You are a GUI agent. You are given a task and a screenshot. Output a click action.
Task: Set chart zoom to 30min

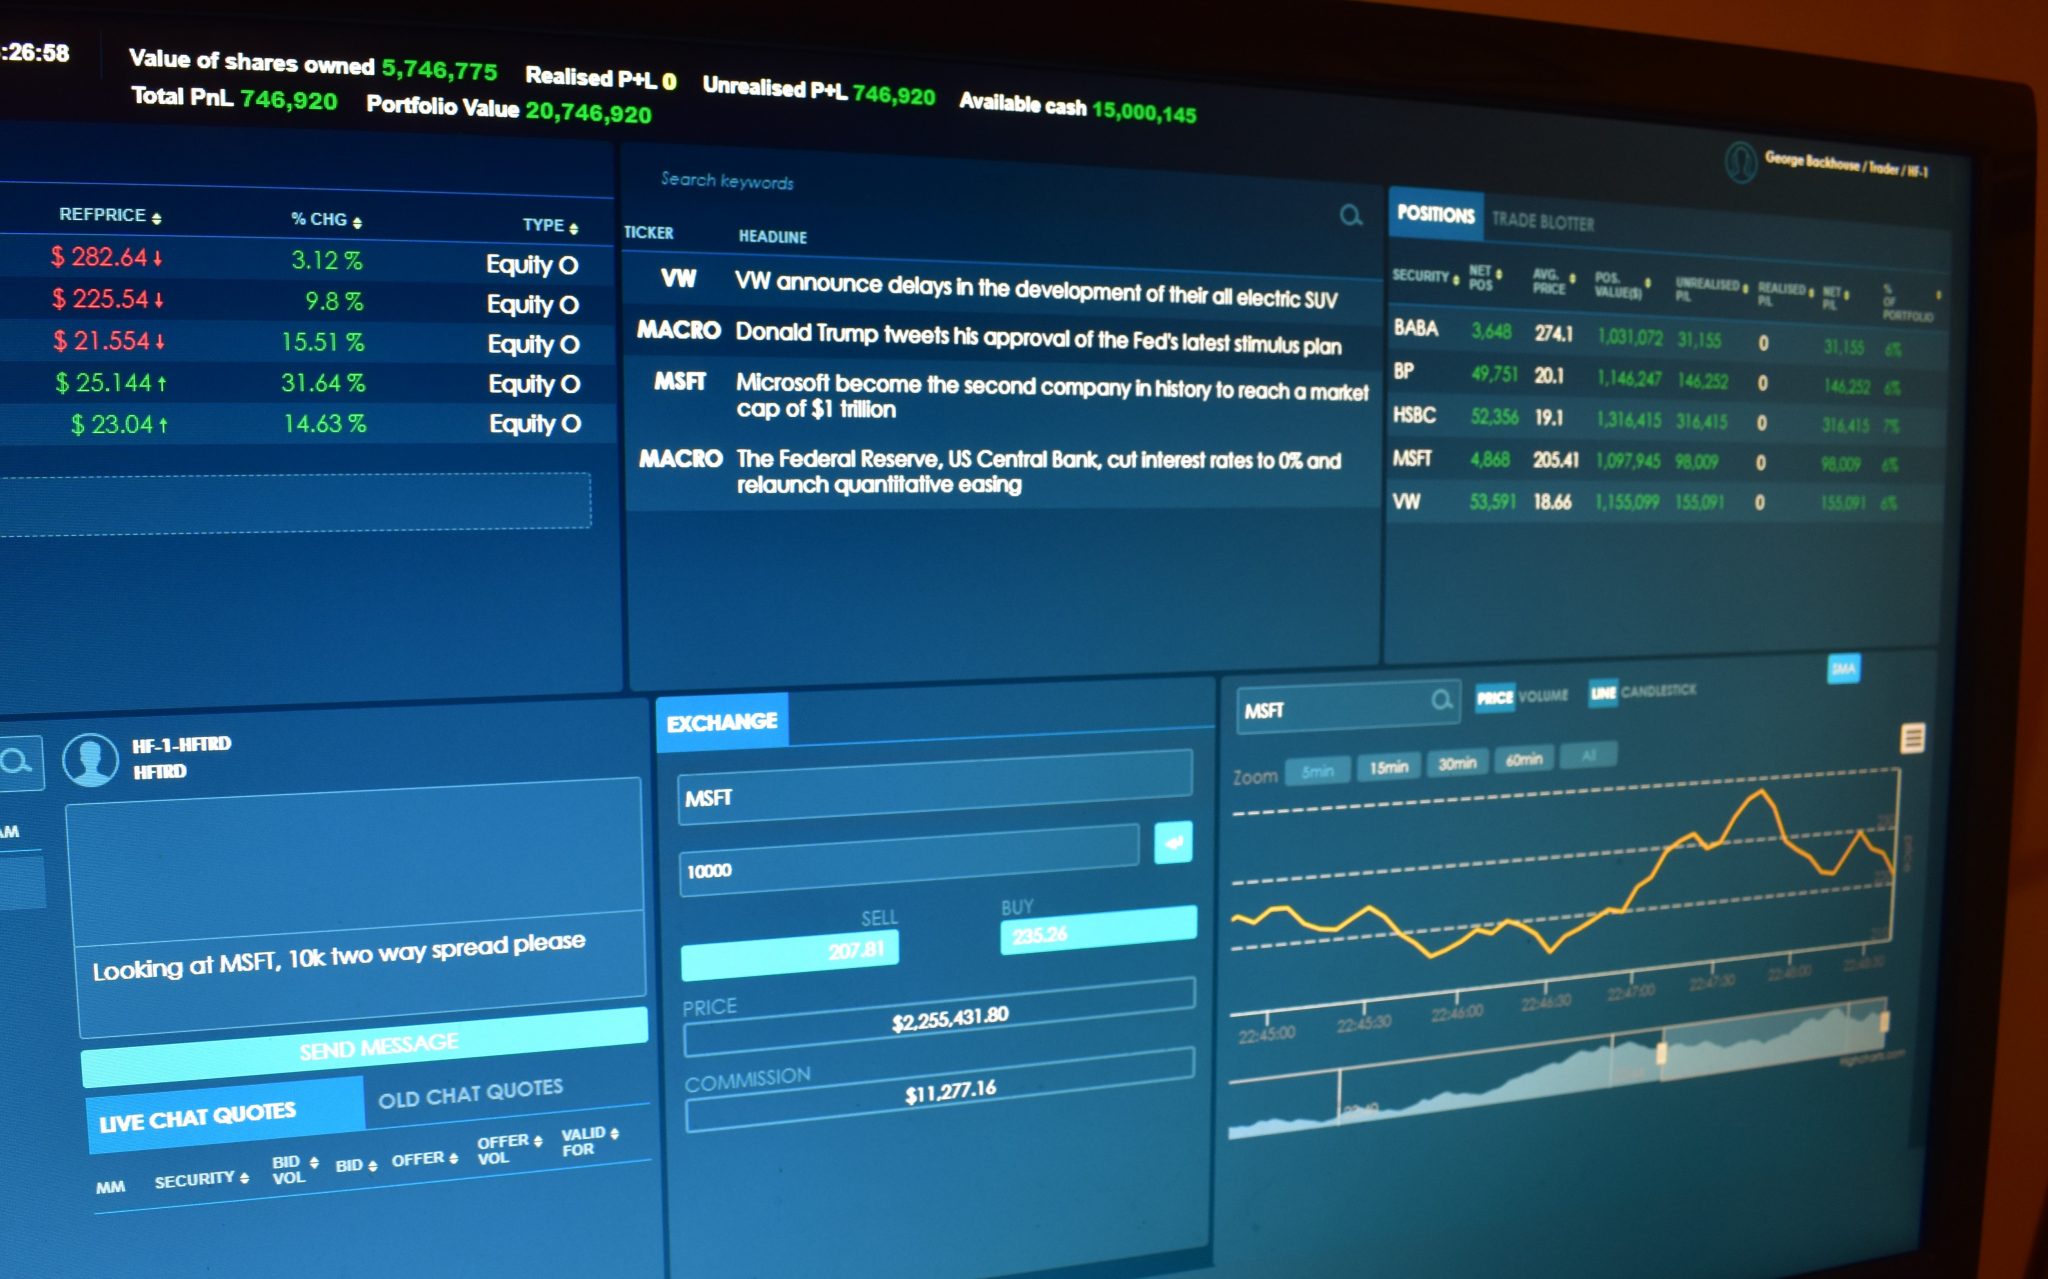pyautogui.click(x=1458, y=763)
